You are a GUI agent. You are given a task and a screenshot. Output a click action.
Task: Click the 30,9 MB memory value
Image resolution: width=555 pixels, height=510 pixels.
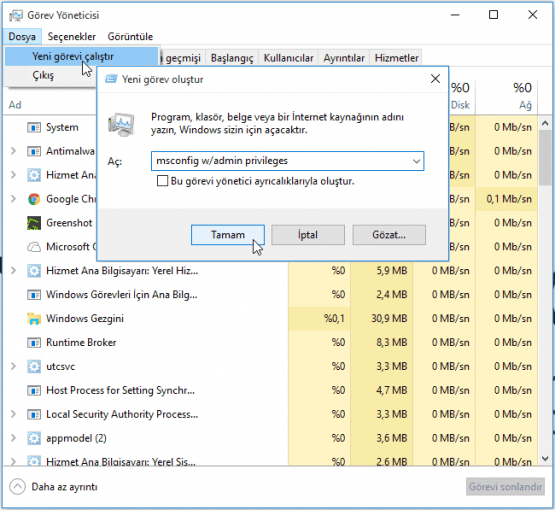tap(389, 319)
